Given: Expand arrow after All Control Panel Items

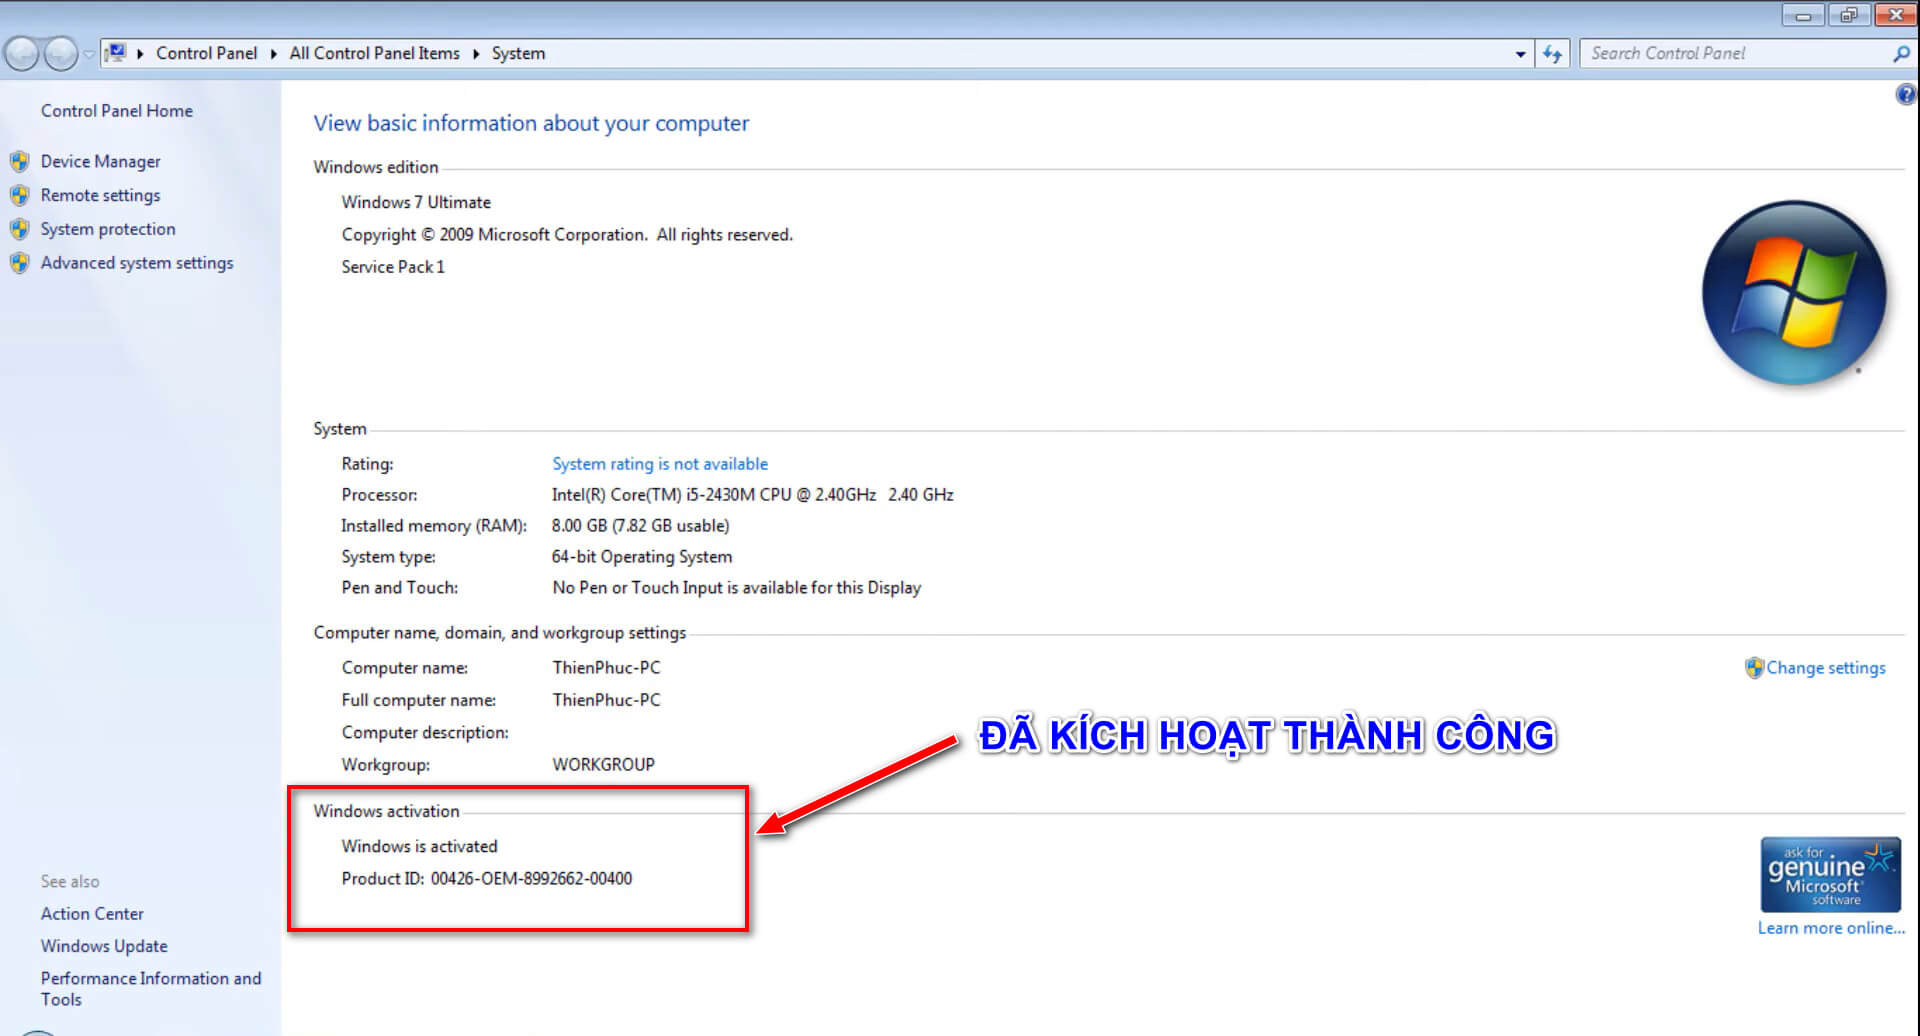Looking at the screenshot, I should pyautogui.click(x=476, y=54).
